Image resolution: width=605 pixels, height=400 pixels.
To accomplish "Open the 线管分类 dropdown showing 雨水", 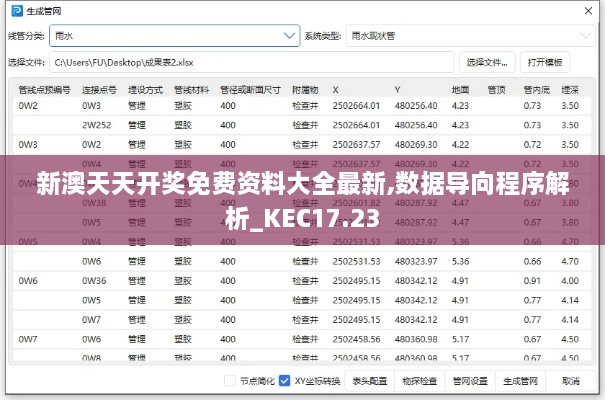I will (x=174, y=35).
